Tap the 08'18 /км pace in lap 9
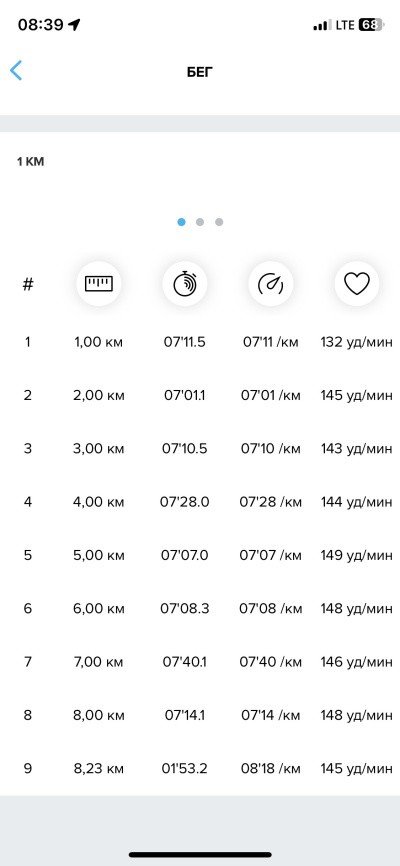This screenshot has width=400, height=866. tap(271, 768)
